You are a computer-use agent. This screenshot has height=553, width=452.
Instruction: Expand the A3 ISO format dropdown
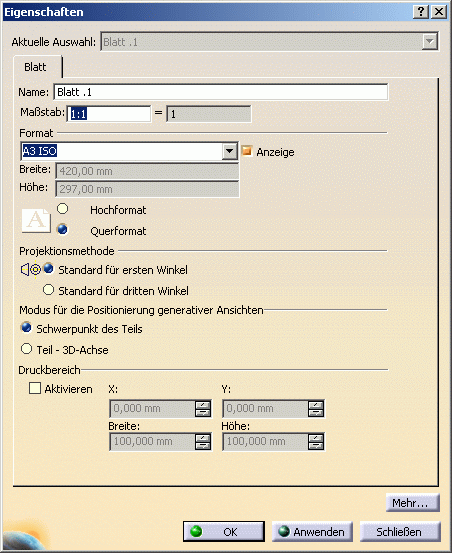click(230, 151)
